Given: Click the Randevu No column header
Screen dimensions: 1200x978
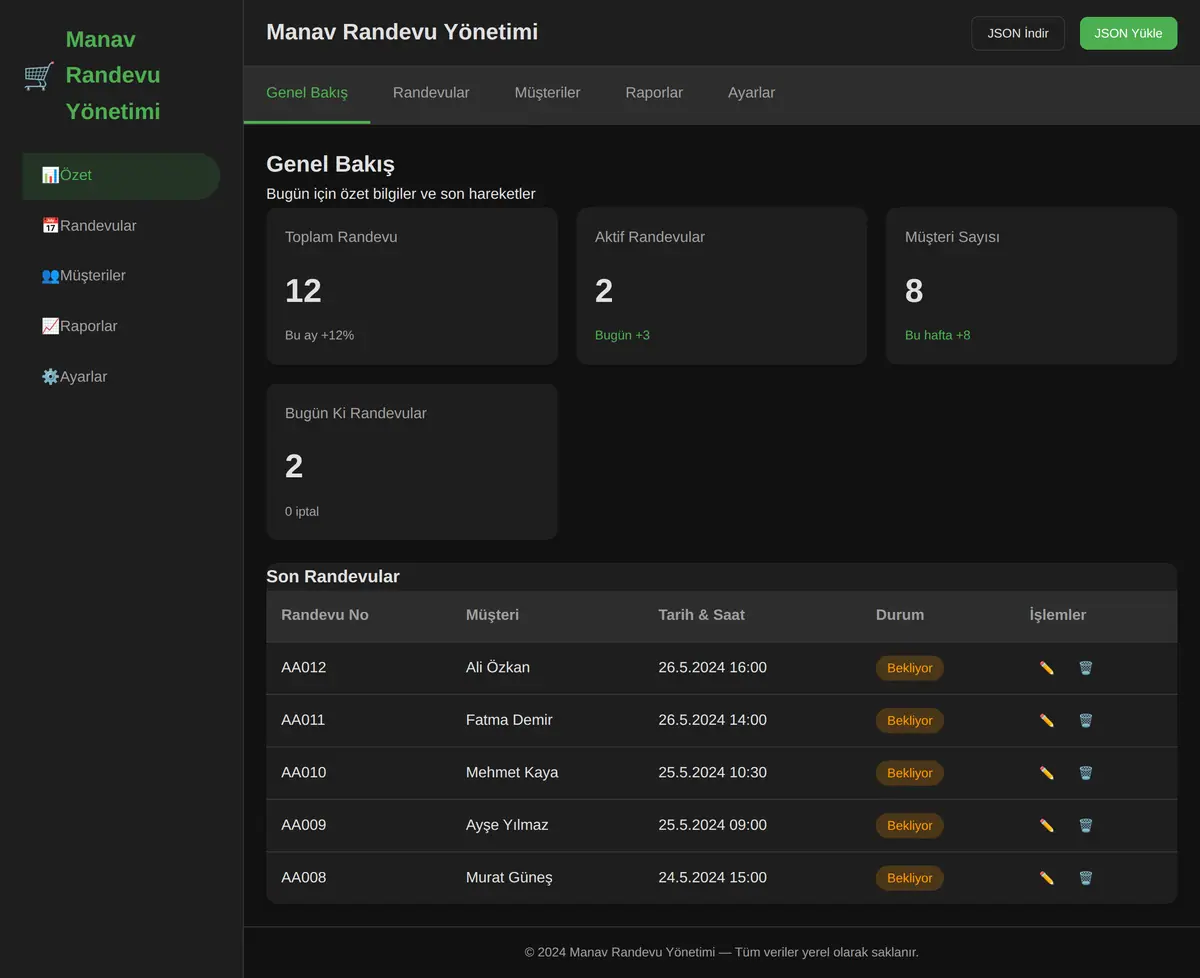Looking at the screenshot, I should (325, 615).
